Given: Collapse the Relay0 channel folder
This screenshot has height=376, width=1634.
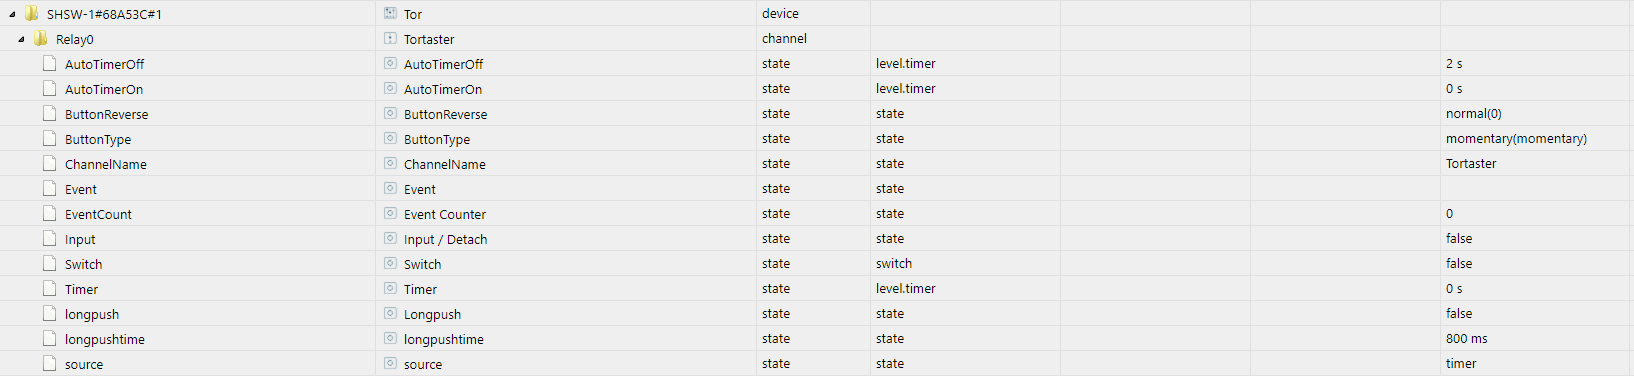Looking at the screenshot, I should [21, 39].
